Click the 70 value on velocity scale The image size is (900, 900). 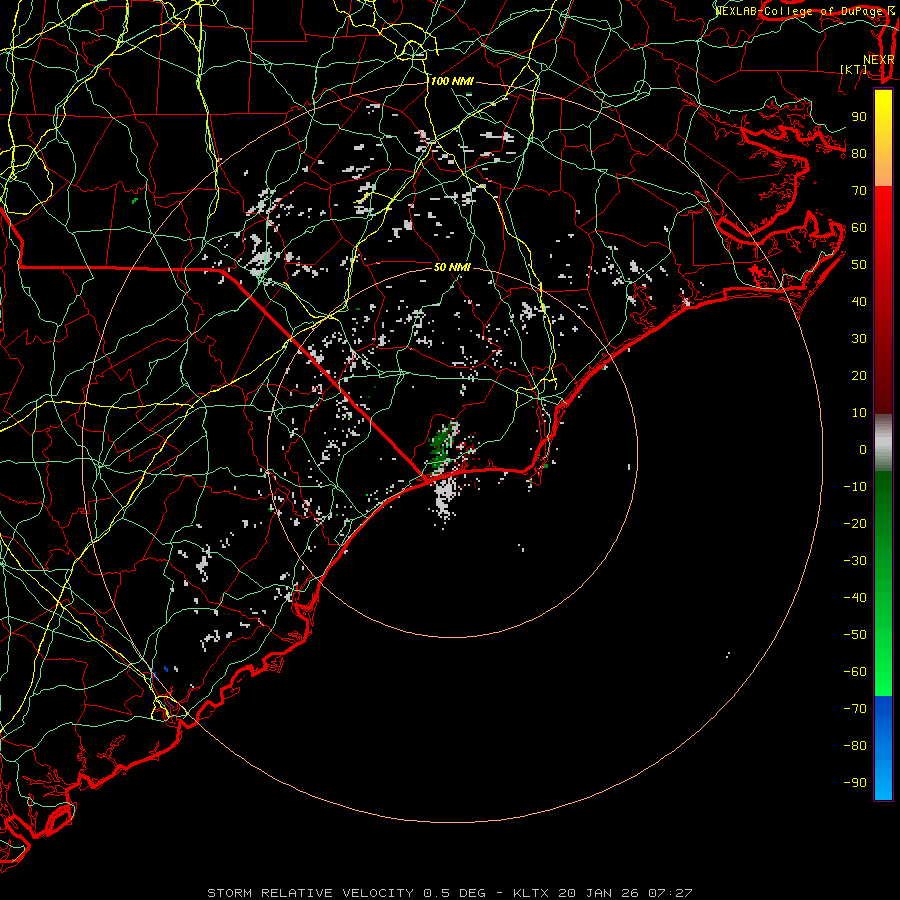[x=859, y=191]
